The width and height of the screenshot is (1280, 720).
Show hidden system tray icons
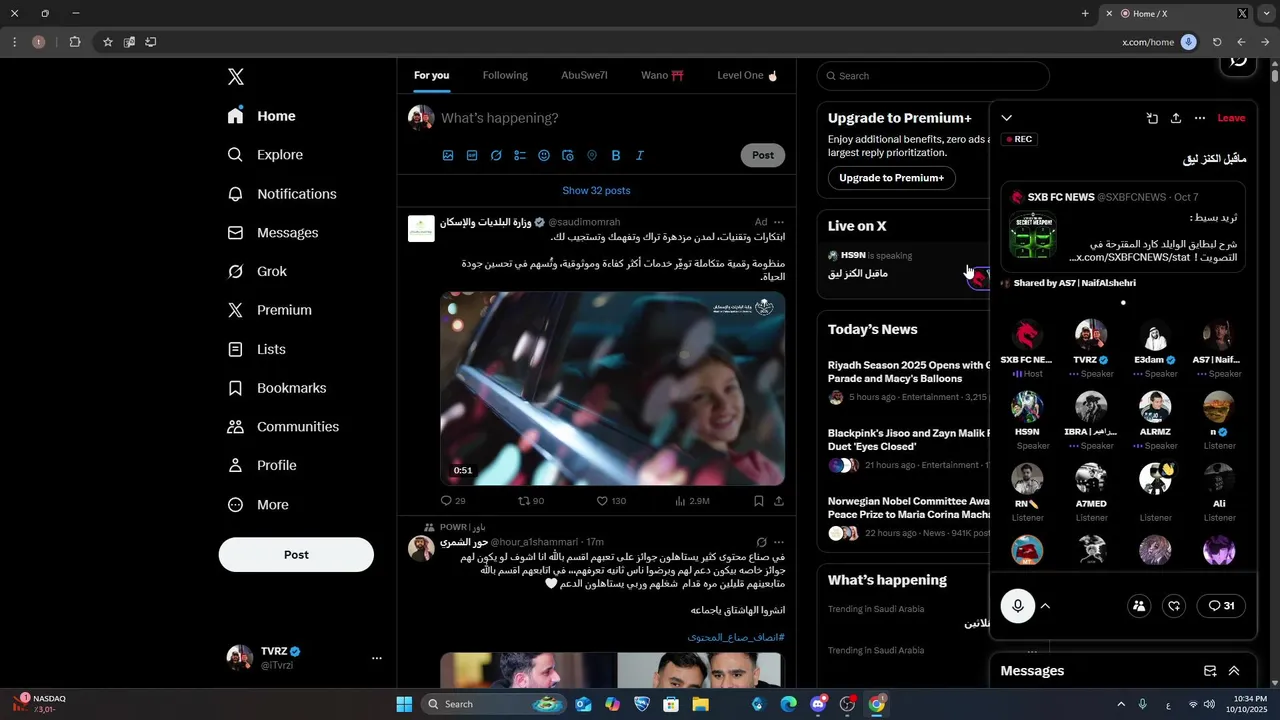(1120, 704)
